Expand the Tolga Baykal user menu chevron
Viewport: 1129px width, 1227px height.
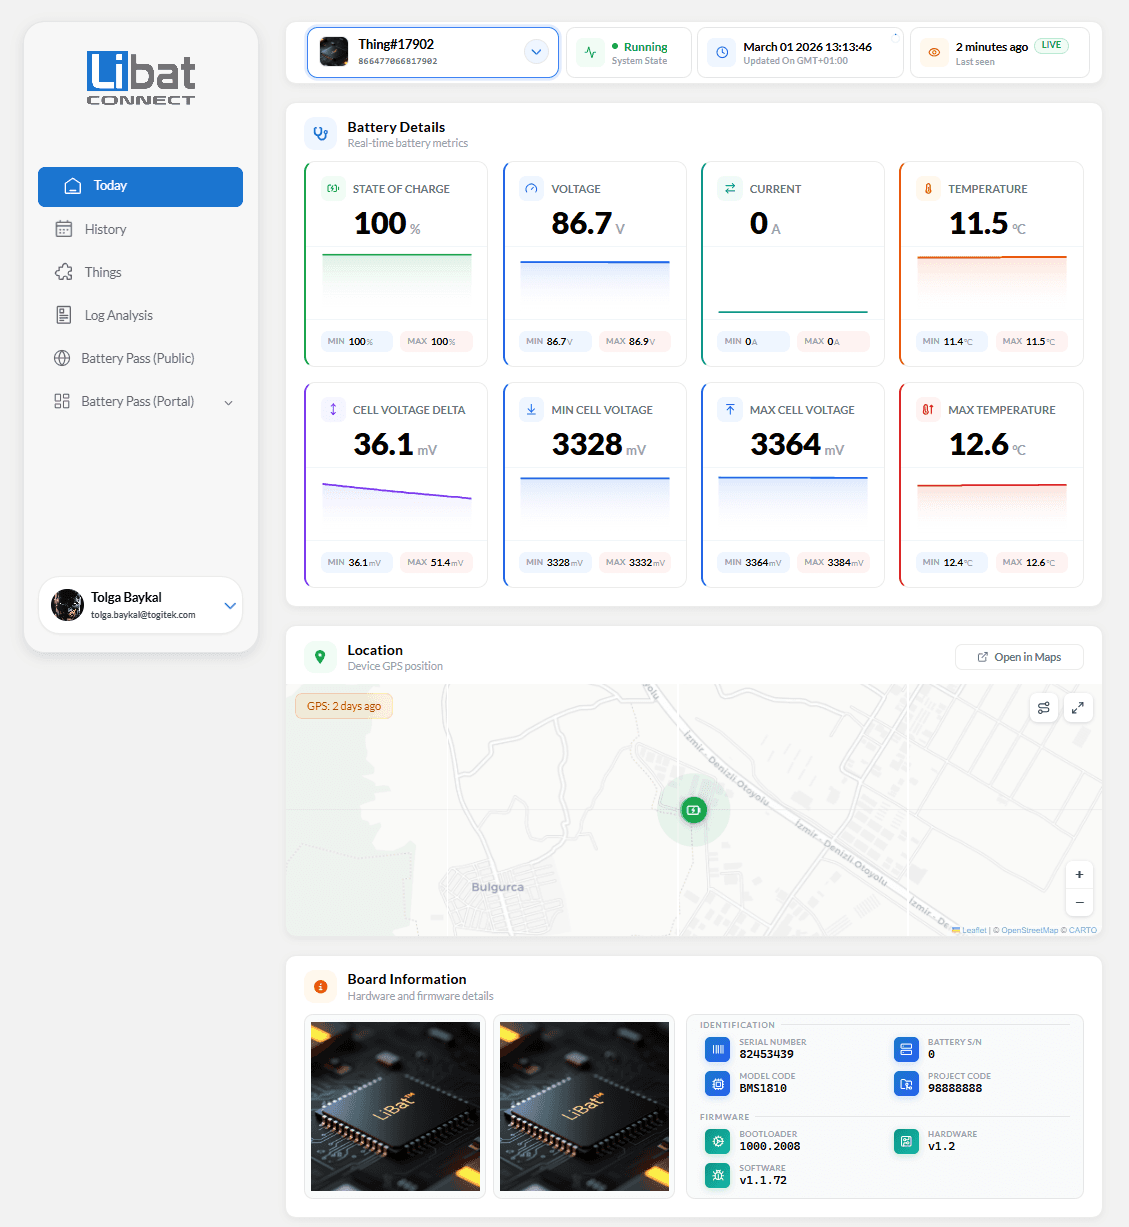pyautogui.click(x=230, y=606)
